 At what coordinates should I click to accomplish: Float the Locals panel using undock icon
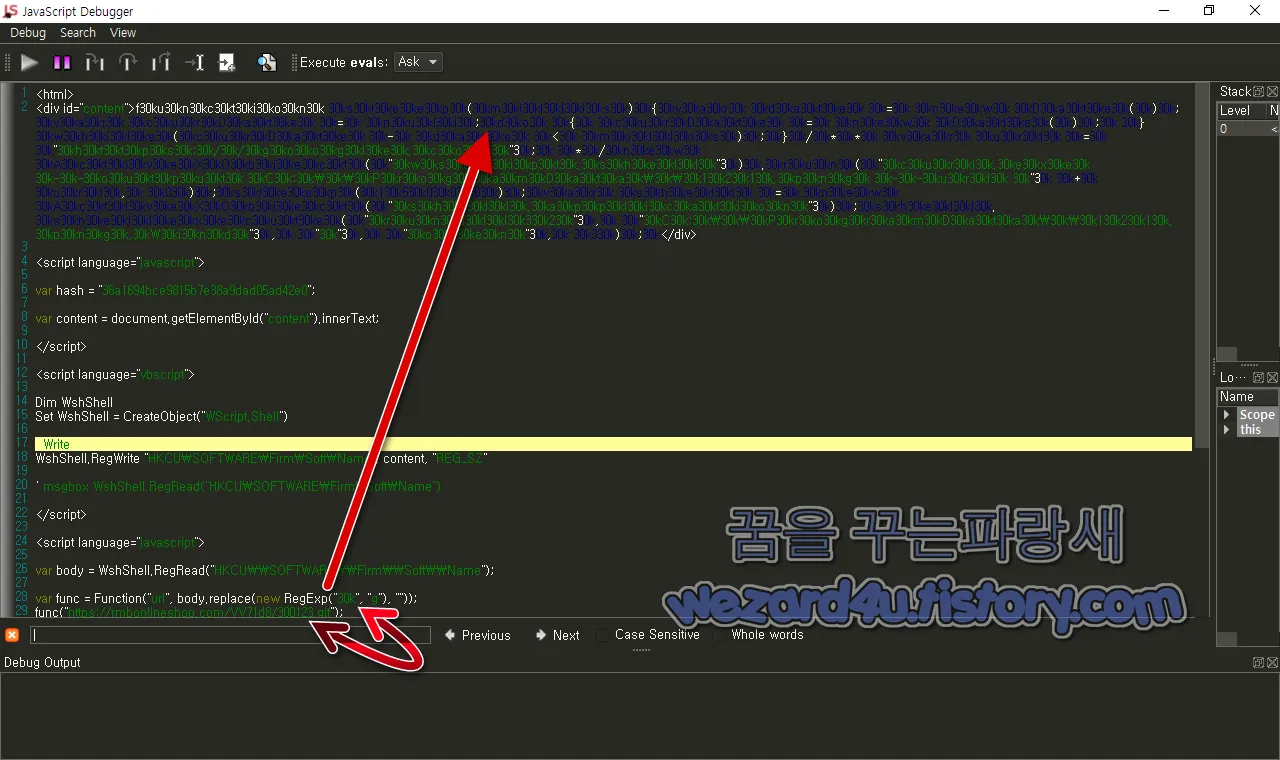[x=1259, y=377]
